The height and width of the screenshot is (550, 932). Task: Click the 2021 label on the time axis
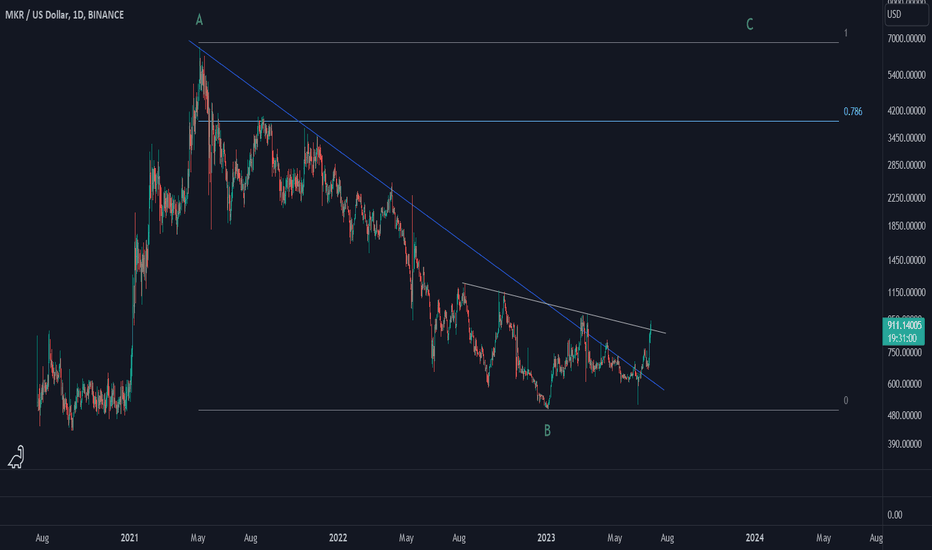(x=129, y=538)
